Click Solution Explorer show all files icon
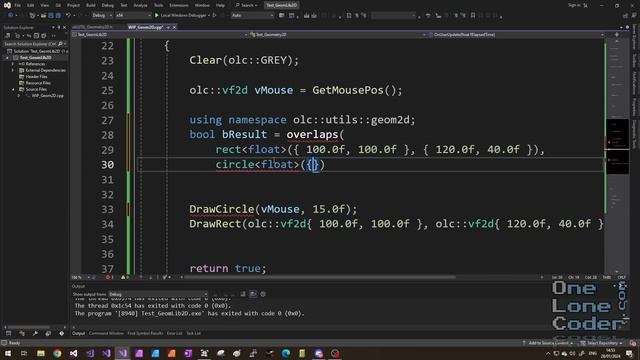 tap(44, 36)
